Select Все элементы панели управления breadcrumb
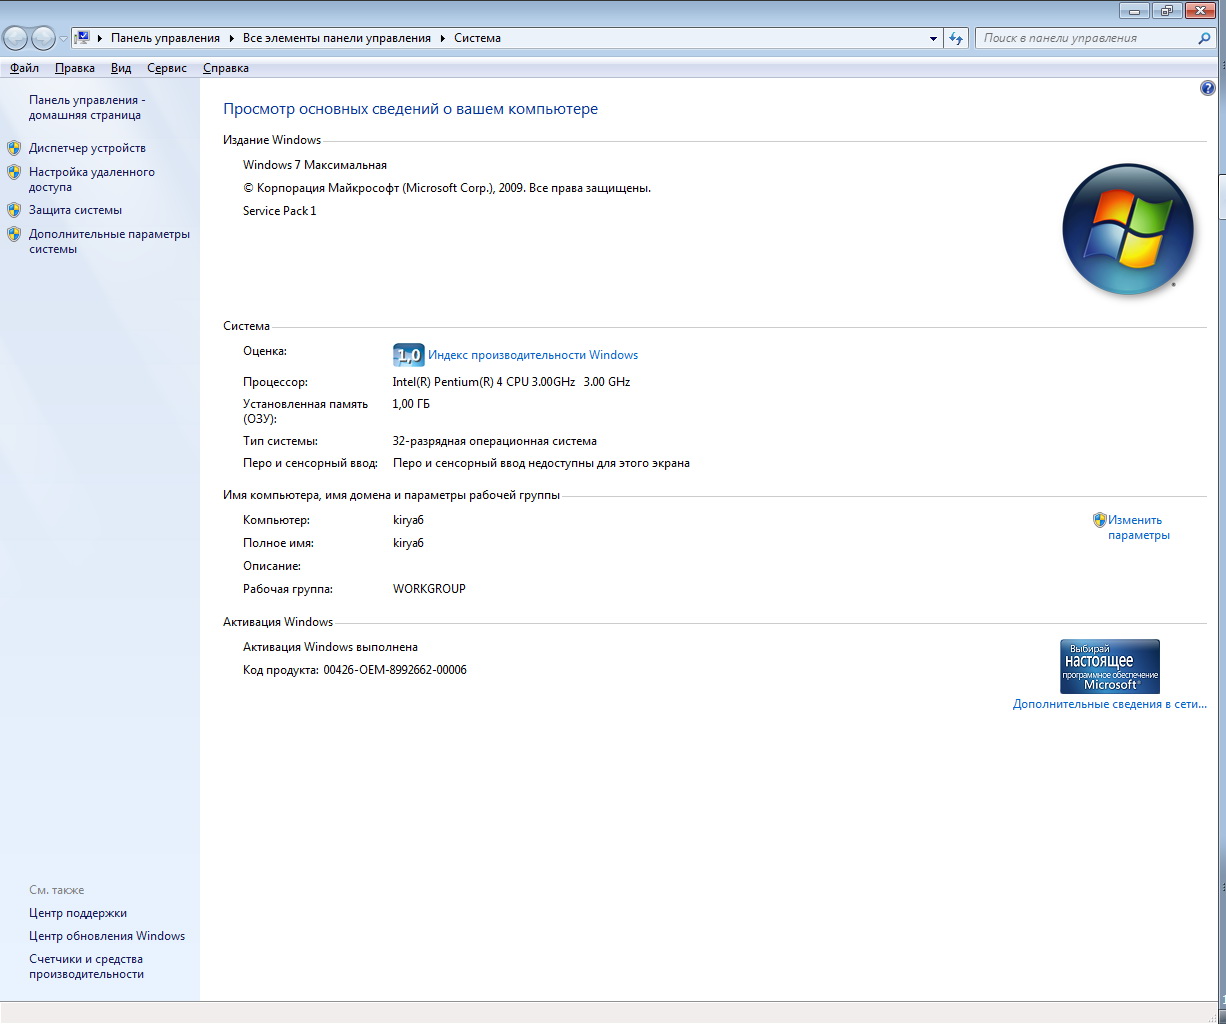The height and width of the screenshot is (1024, 1226). pyautogui.click(x=337, y=38)
